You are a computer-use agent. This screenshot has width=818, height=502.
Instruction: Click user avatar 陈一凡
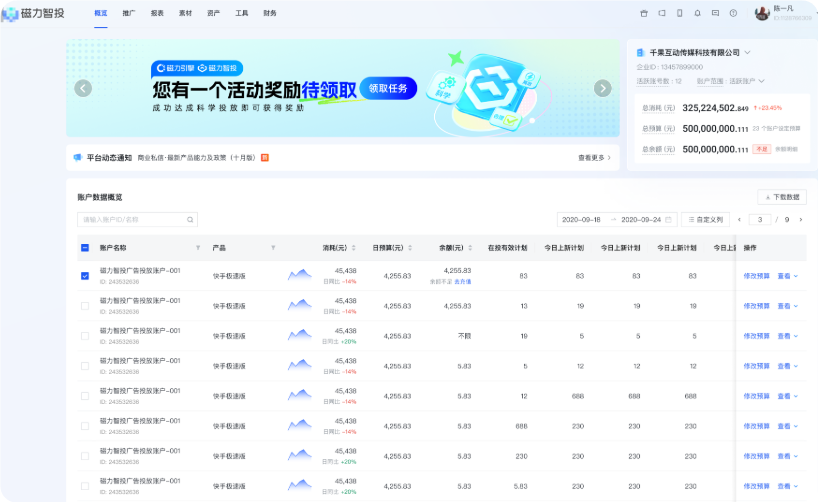[x=762, y=13]
